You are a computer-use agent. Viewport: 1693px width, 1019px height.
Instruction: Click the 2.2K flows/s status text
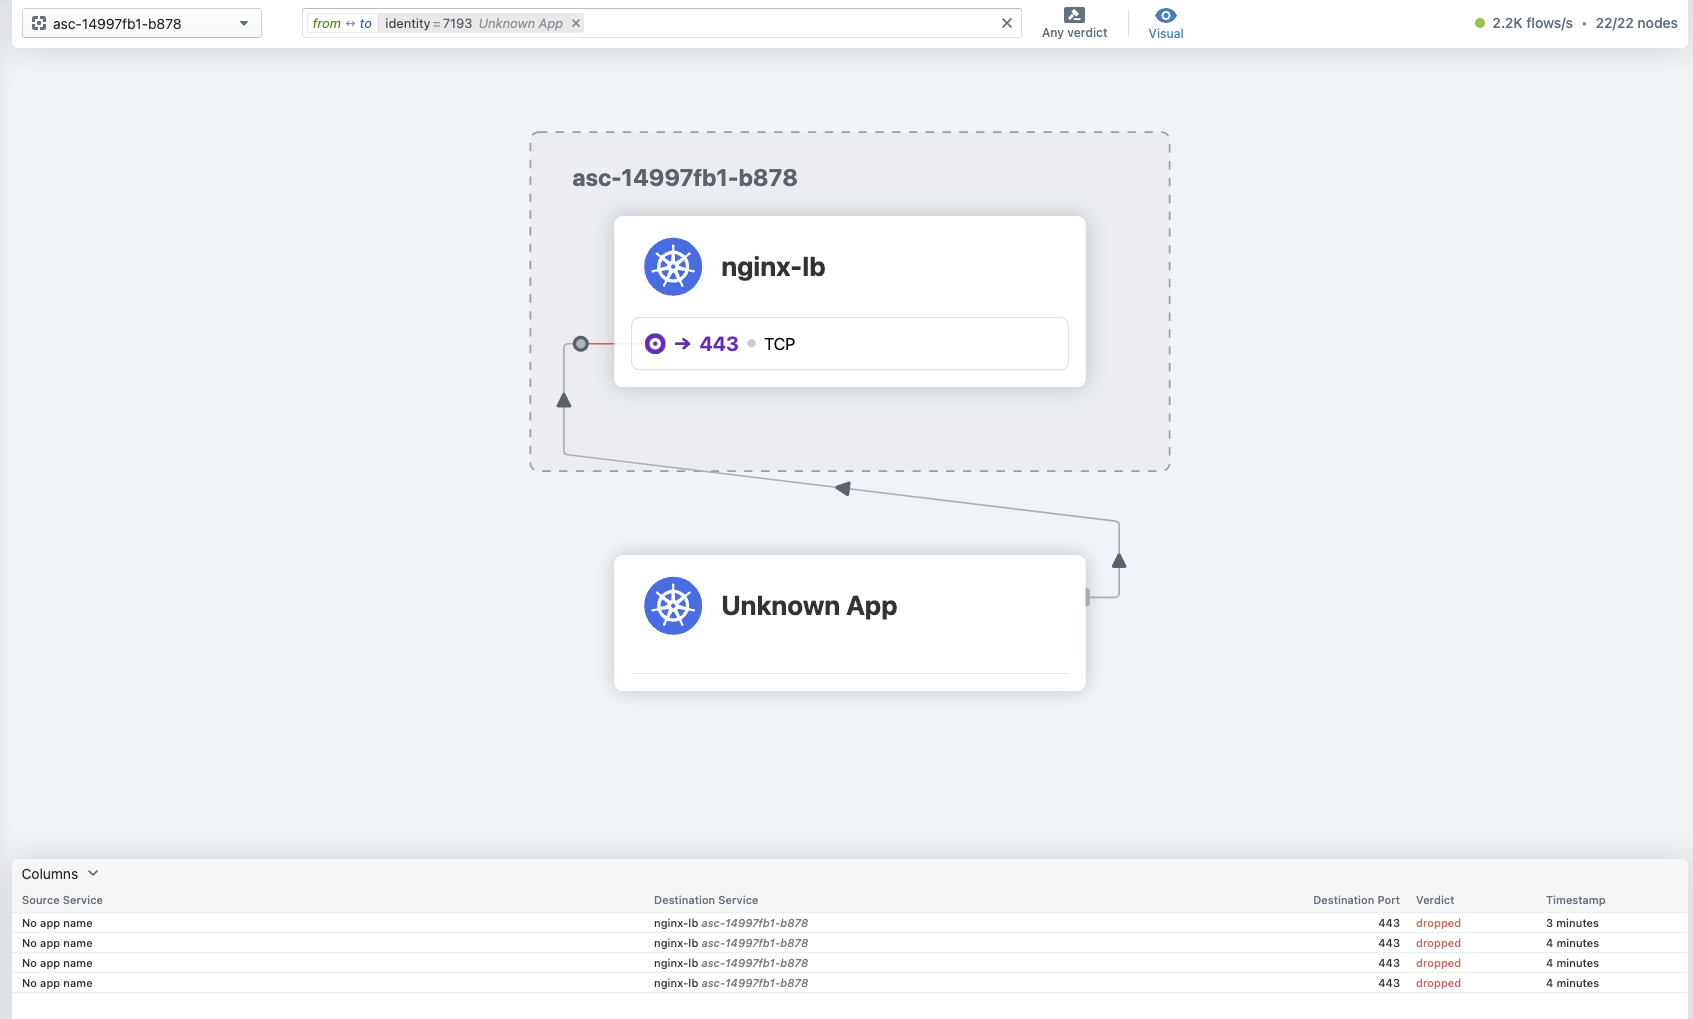[x=1532, y=23]
